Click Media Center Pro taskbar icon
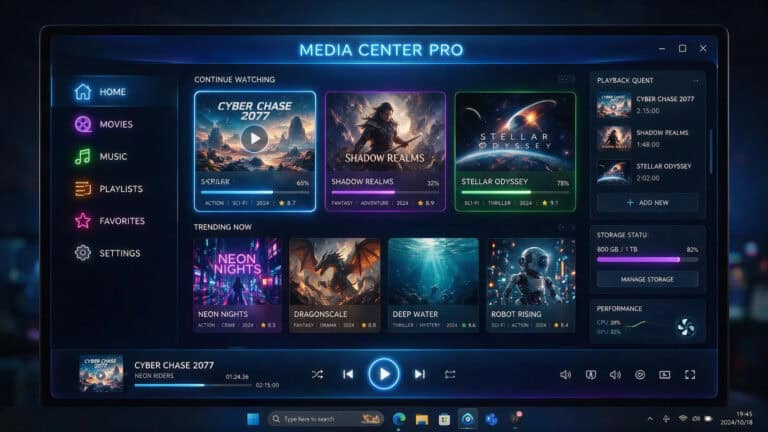 tap(468, 419)
